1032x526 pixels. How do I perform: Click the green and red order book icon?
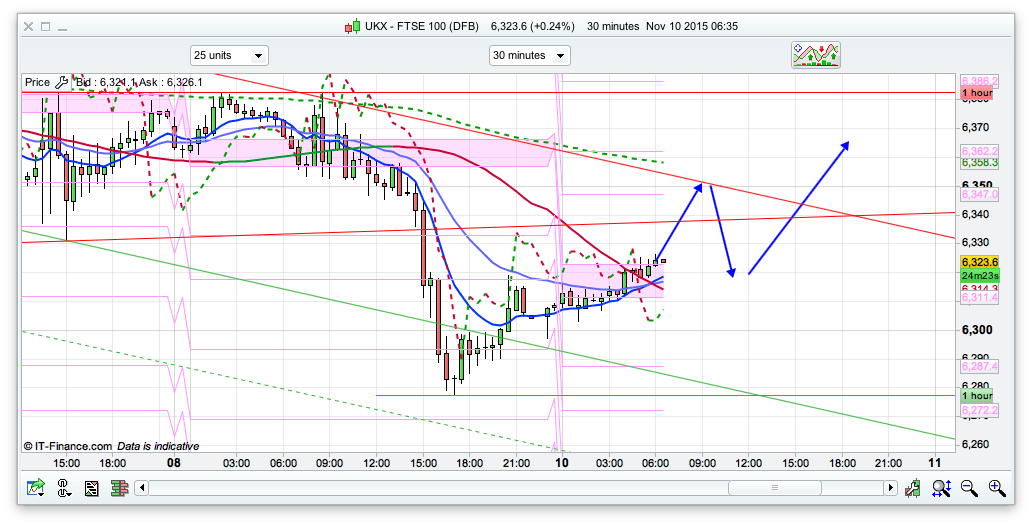118,488
